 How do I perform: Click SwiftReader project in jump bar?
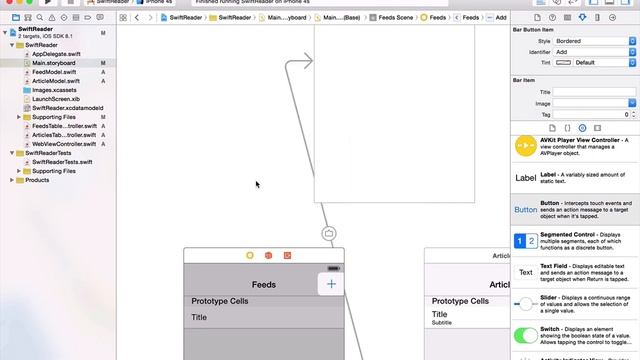[182, 18]
